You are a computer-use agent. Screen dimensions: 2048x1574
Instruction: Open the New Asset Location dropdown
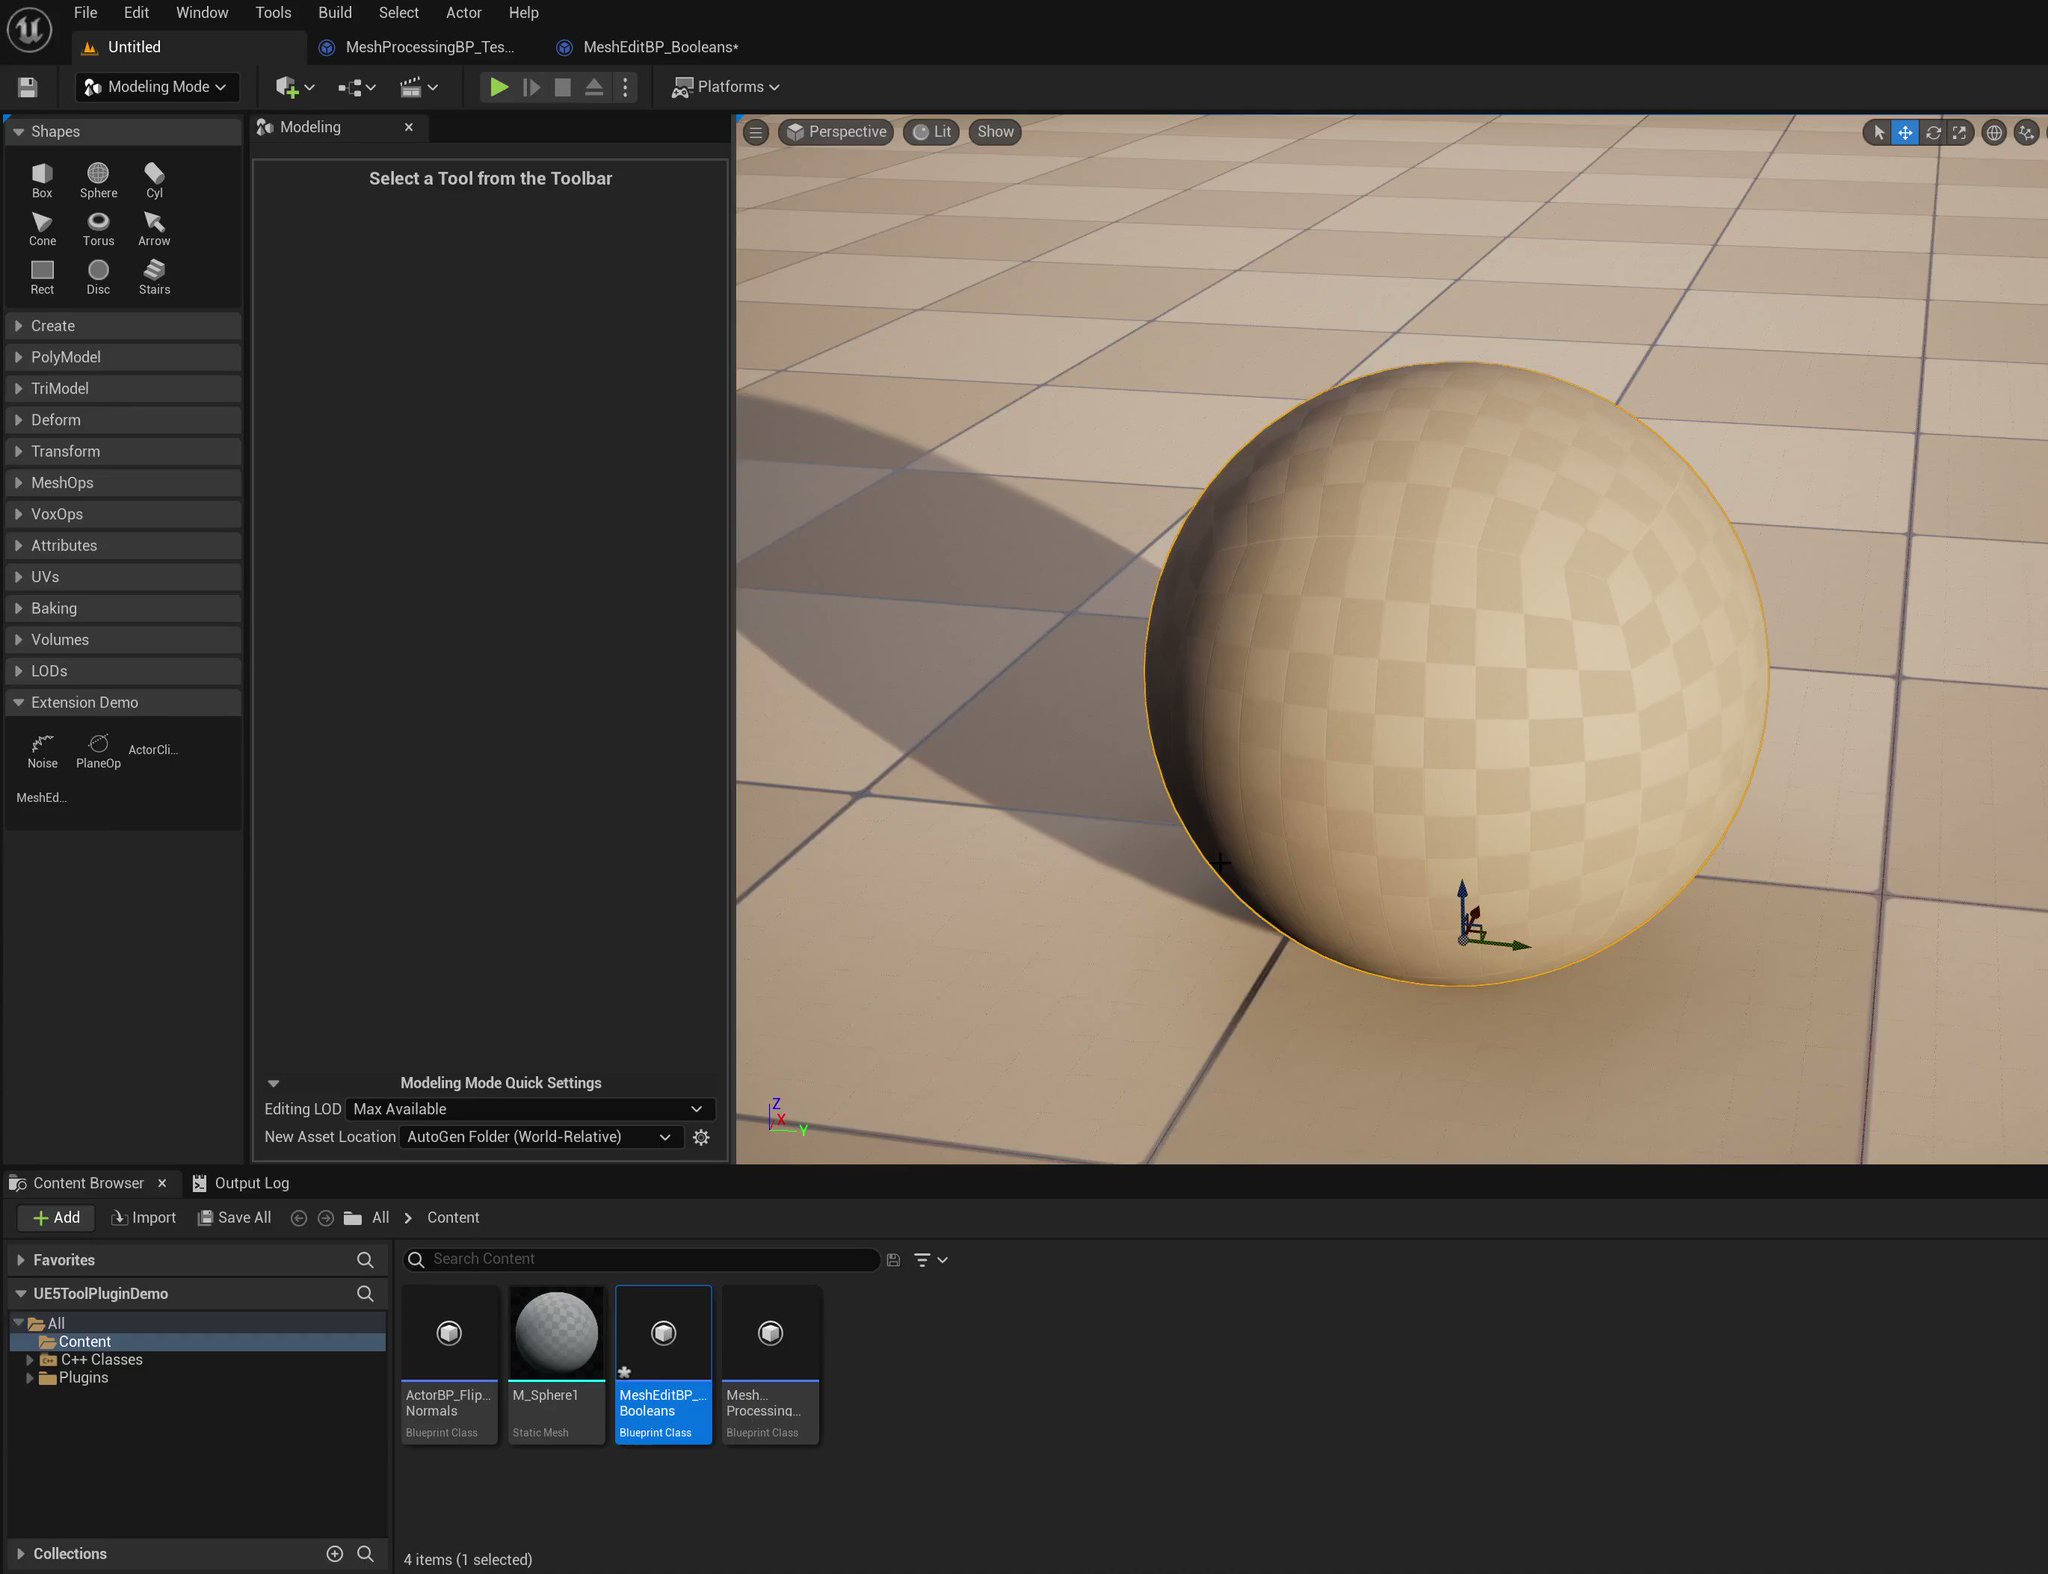(x=539, y=1137)
